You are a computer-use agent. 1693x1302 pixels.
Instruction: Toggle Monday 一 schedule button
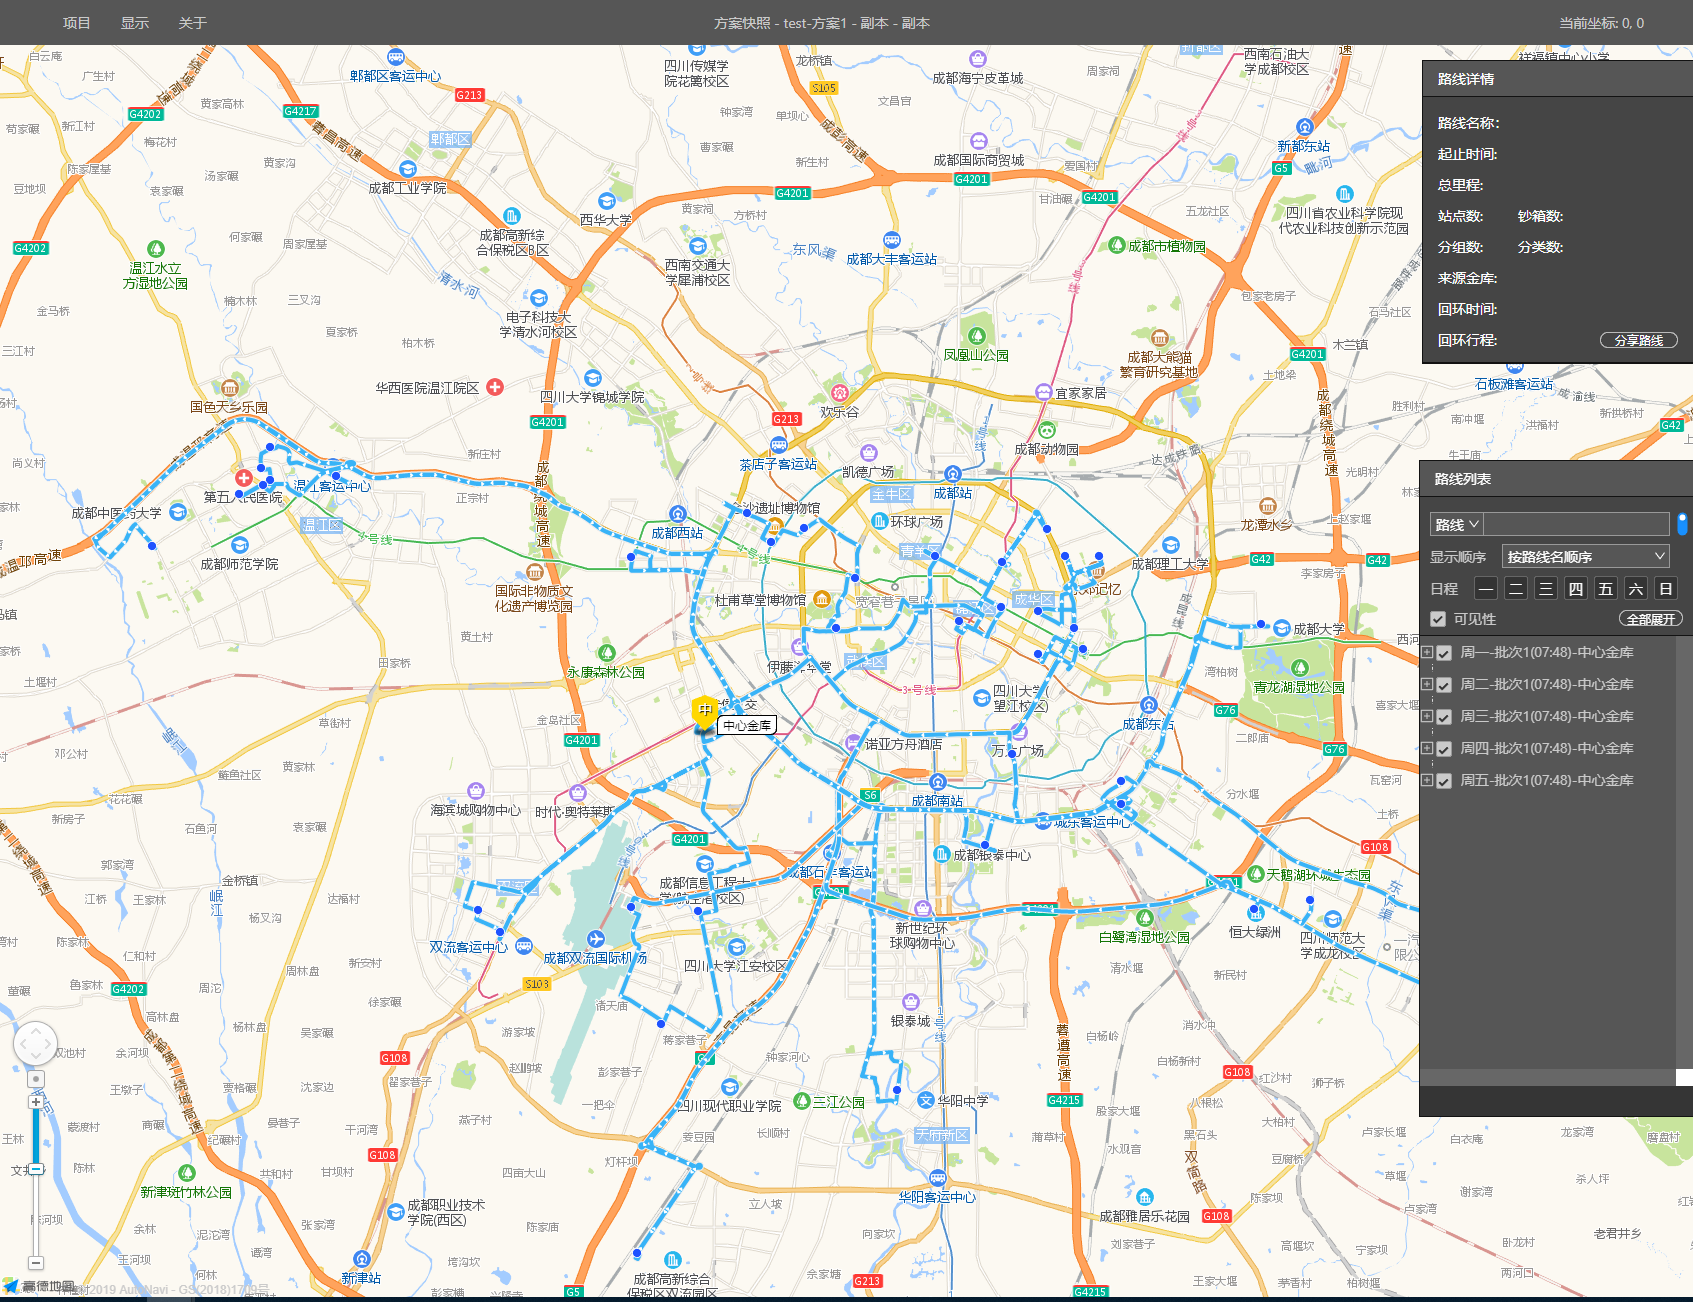pos(1486,589)
